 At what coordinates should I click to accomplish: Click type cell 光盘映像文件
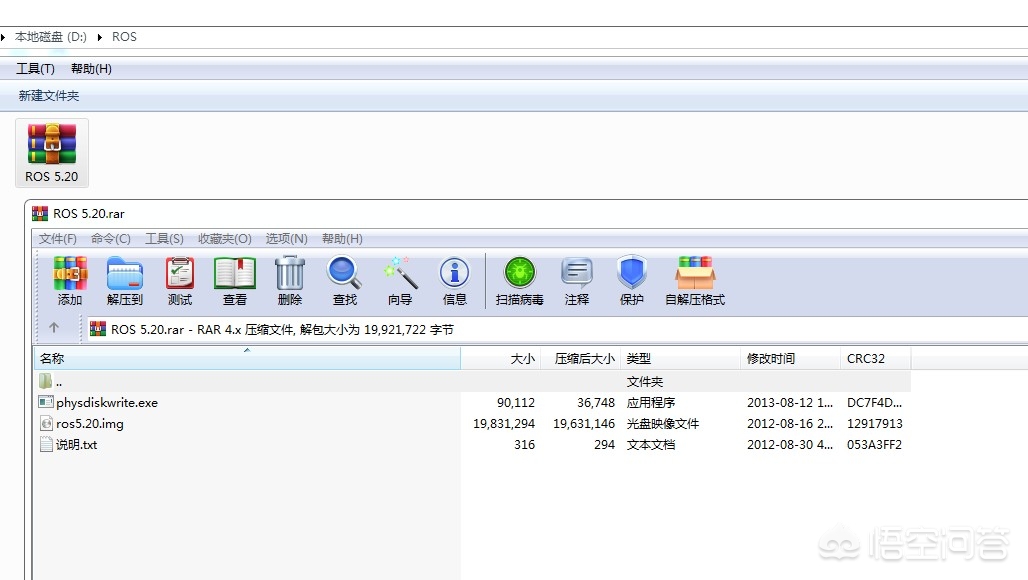(662, 423)
